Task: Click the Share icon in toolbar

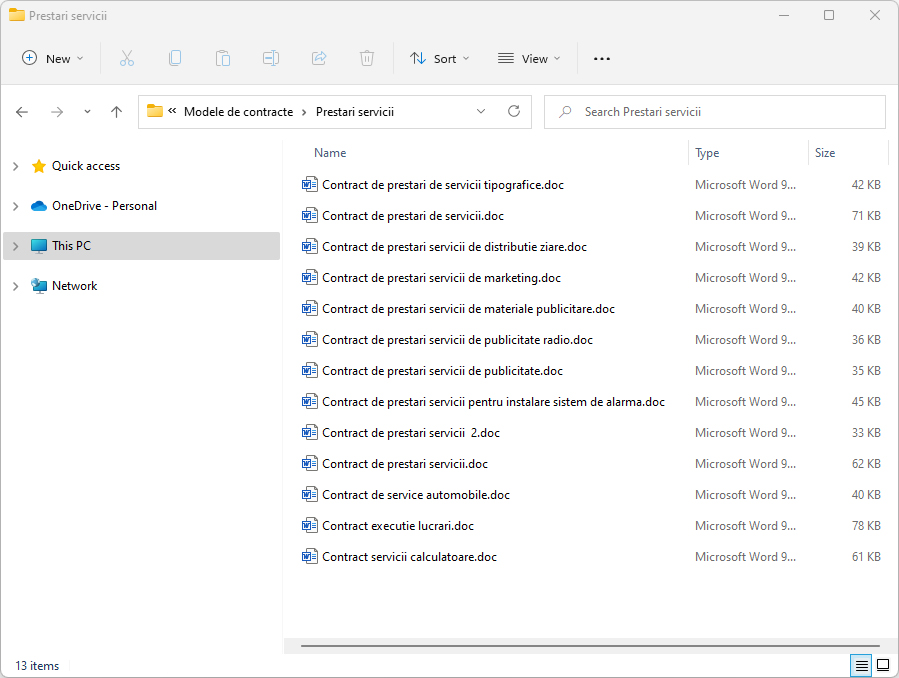Action: 319,58
